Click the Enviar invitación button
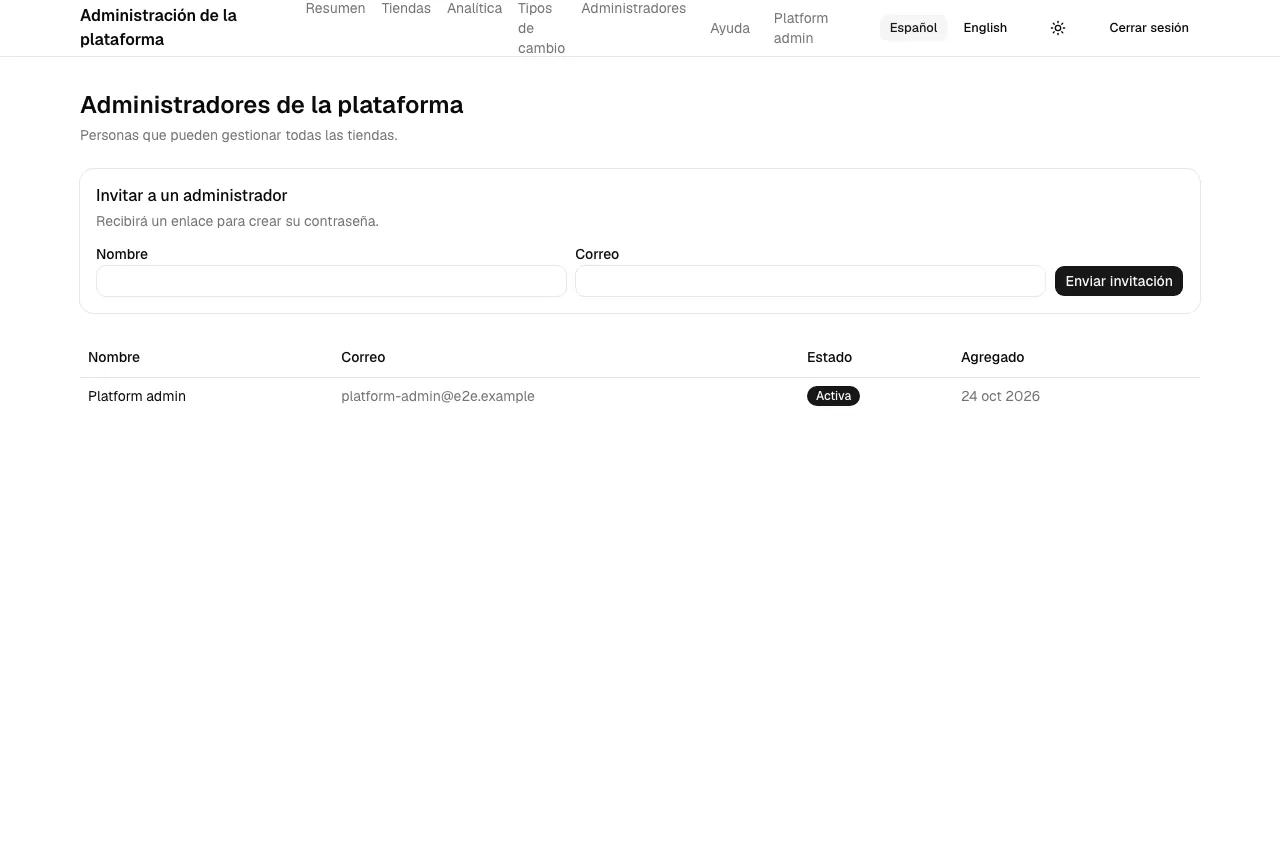Screen dimensions: 1280x860 click(1119, 281)
